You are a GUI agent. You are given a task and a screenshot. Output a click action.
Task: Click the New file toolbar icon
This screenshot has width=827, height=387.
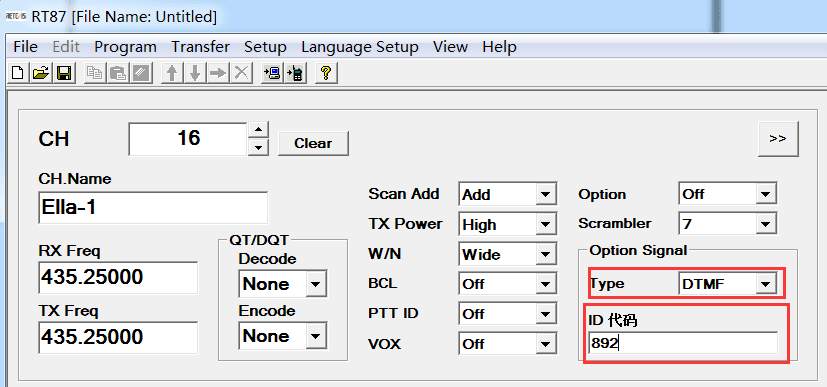click(17, 73)
